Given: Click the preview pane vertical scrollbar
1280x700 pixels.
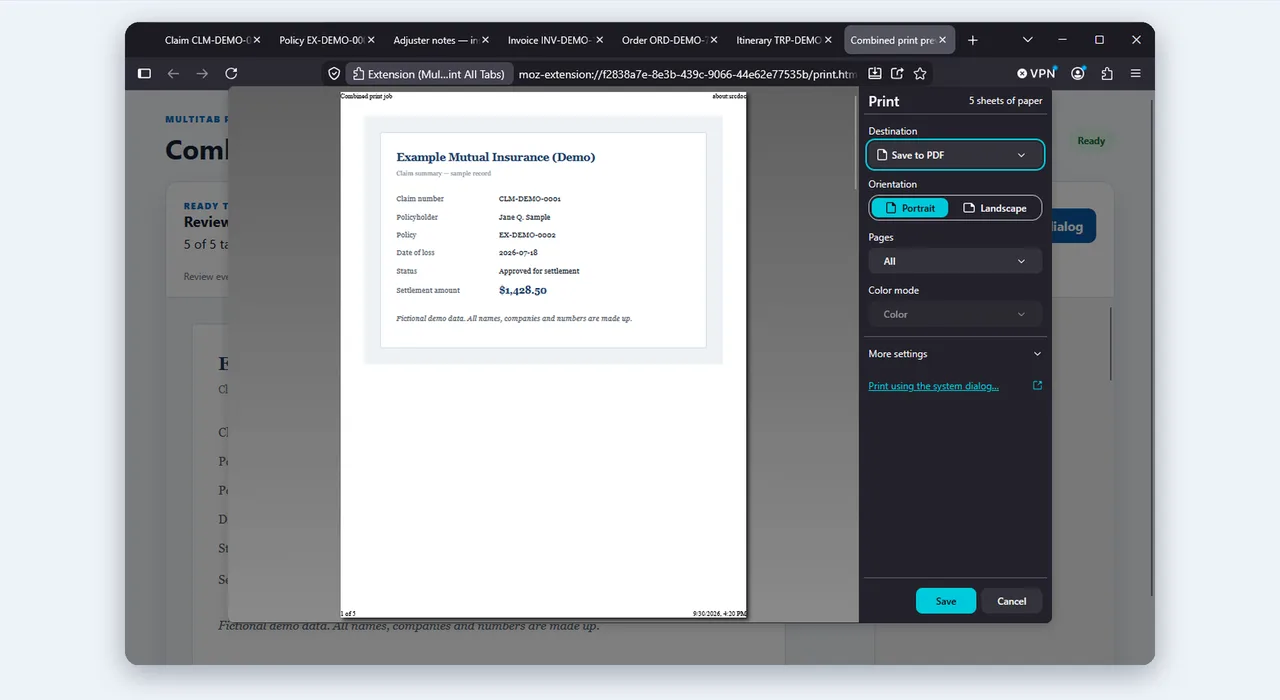Looking at the screenshot, I should pyautogui.click(x=855, y=140).
